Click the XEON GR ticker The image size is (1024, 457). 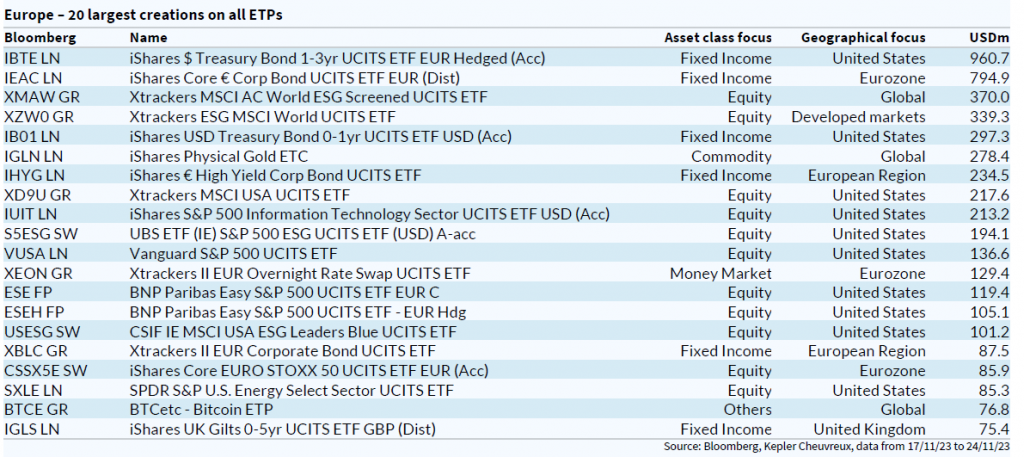pos(38,273)
